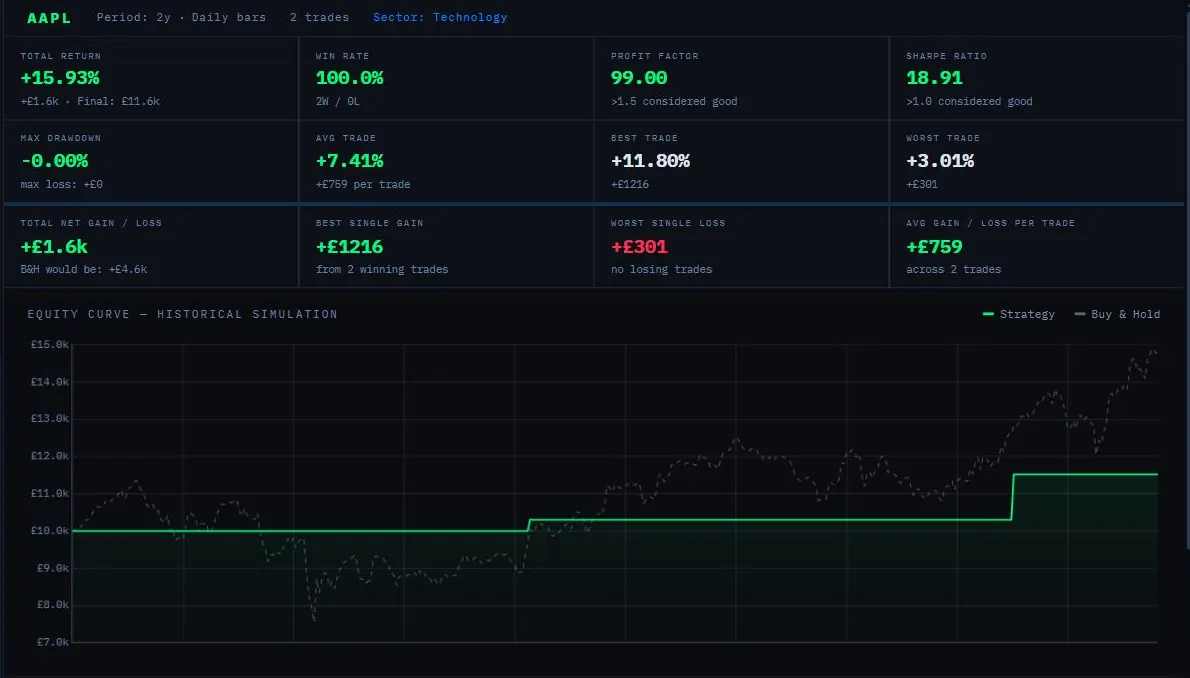Image resolution: width=1190 pixels, height=678 pixels.
Task: Click the Best Trade +11.80% value
Action: [650, 160]
